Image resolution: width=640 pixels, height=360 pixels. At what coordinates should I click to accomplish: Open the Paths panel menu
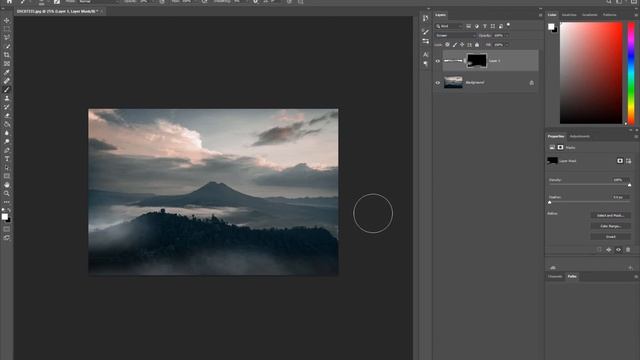(636, 277)
